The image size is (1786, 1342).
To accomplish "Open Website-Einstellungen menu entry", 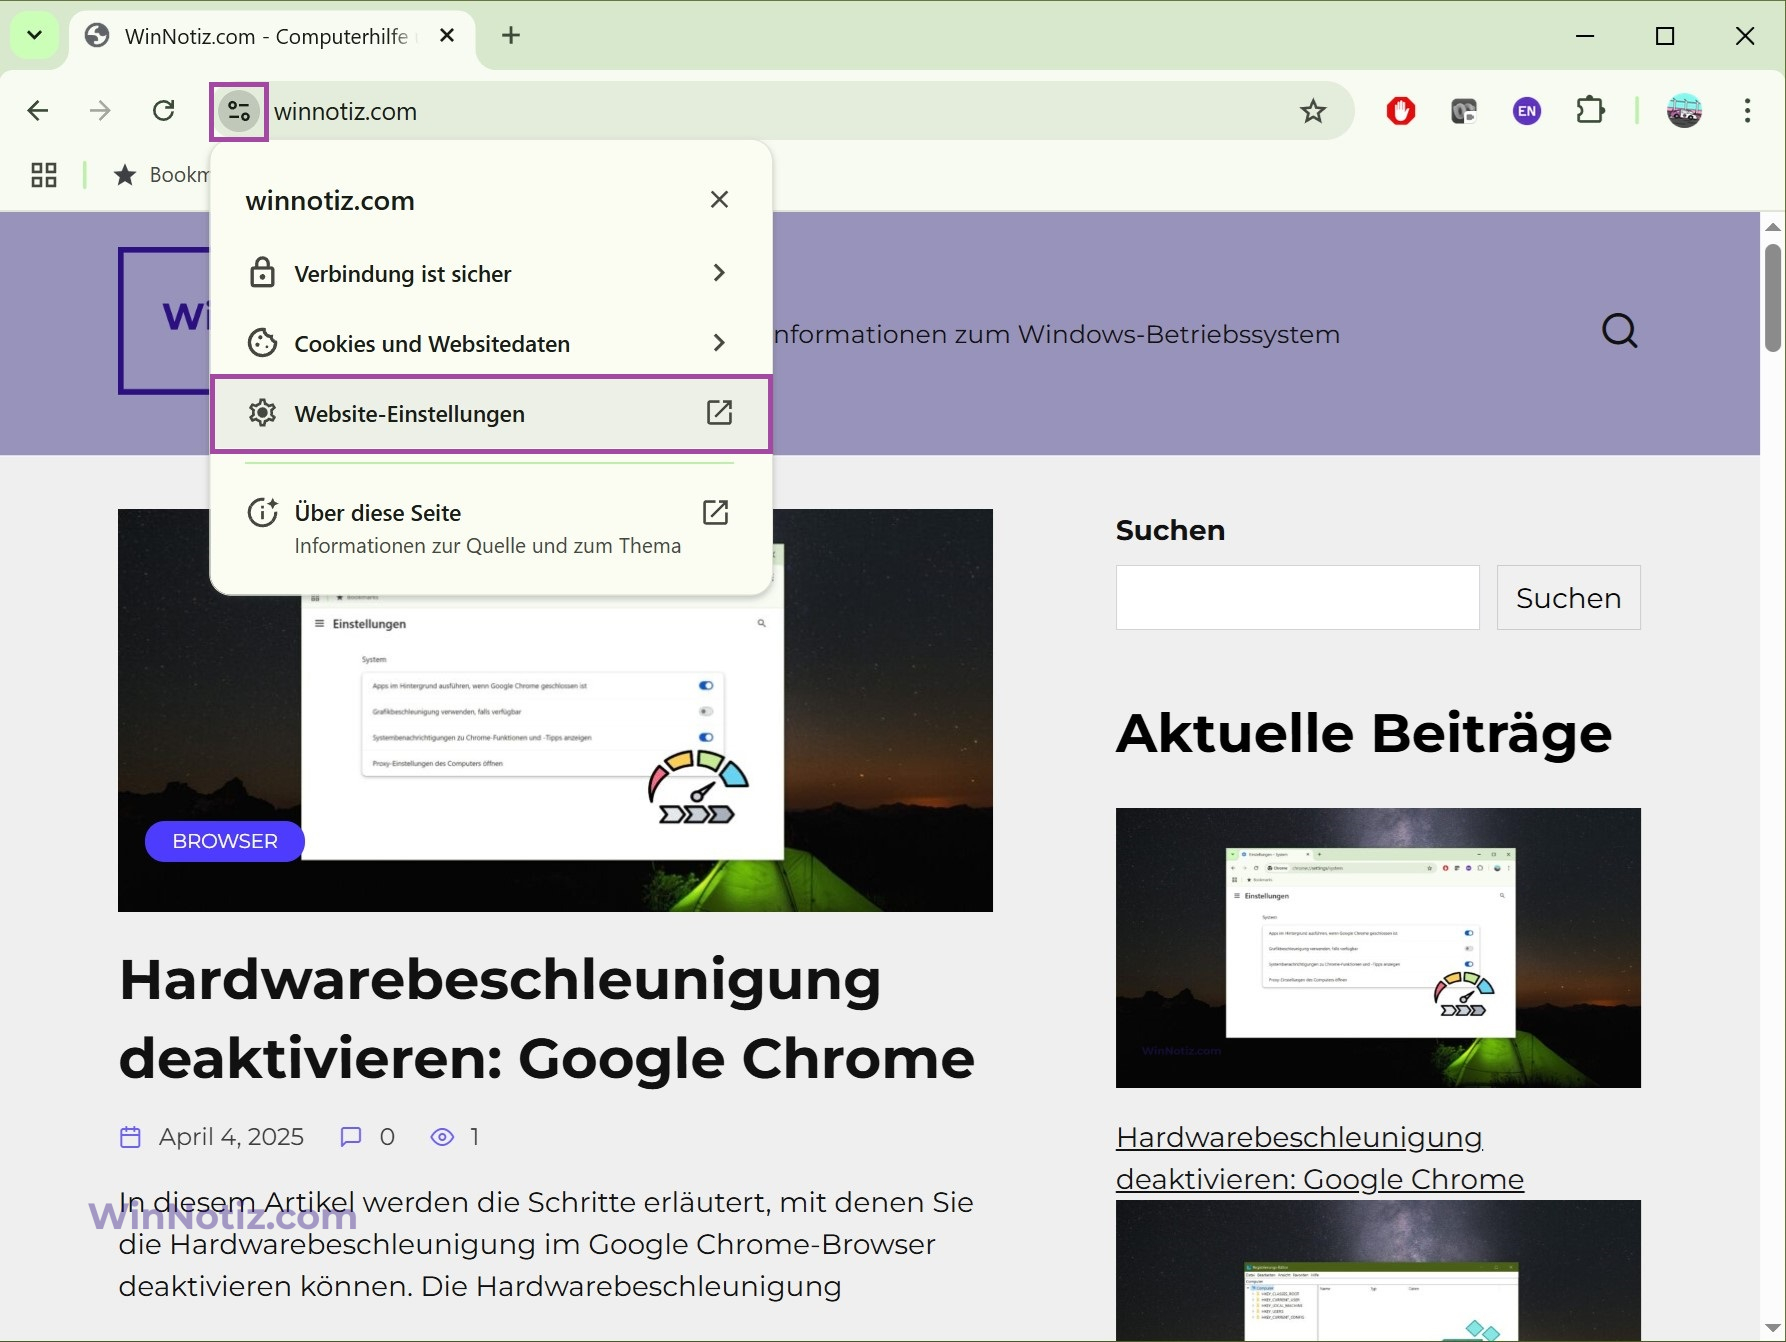I will (x=491, y=413).
